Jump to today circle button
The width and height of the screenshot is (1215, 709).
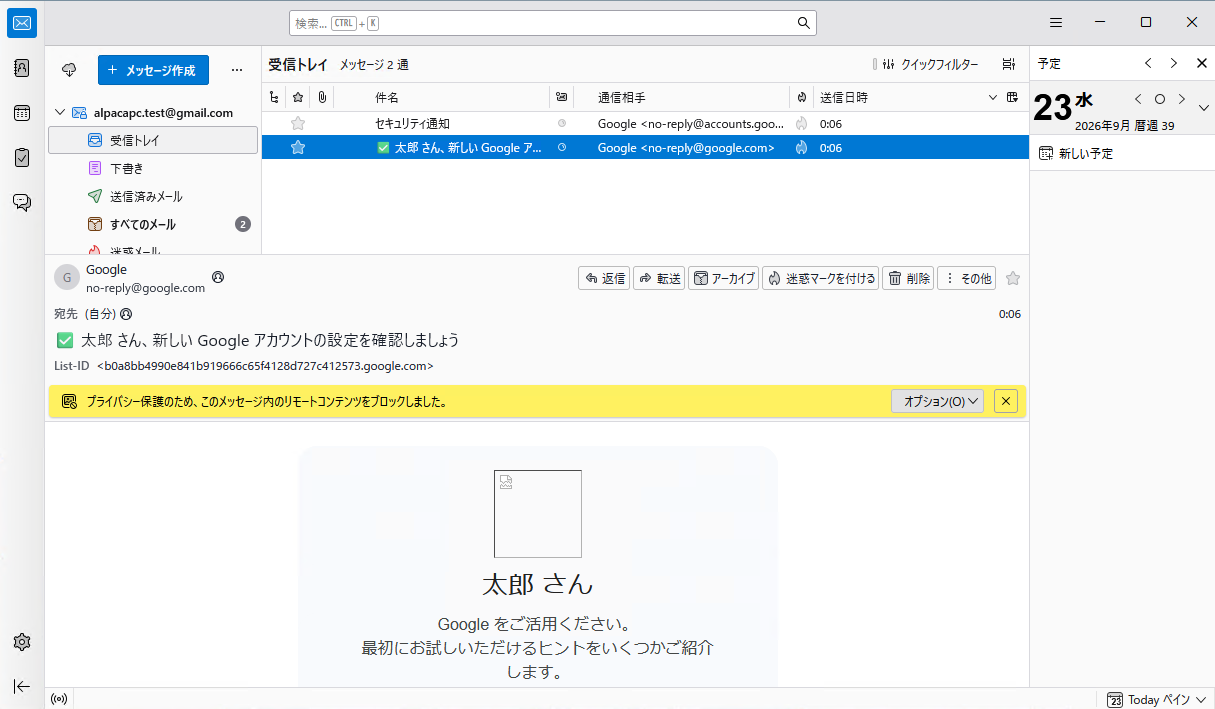pyautogui.click(x=1160, y=99)
